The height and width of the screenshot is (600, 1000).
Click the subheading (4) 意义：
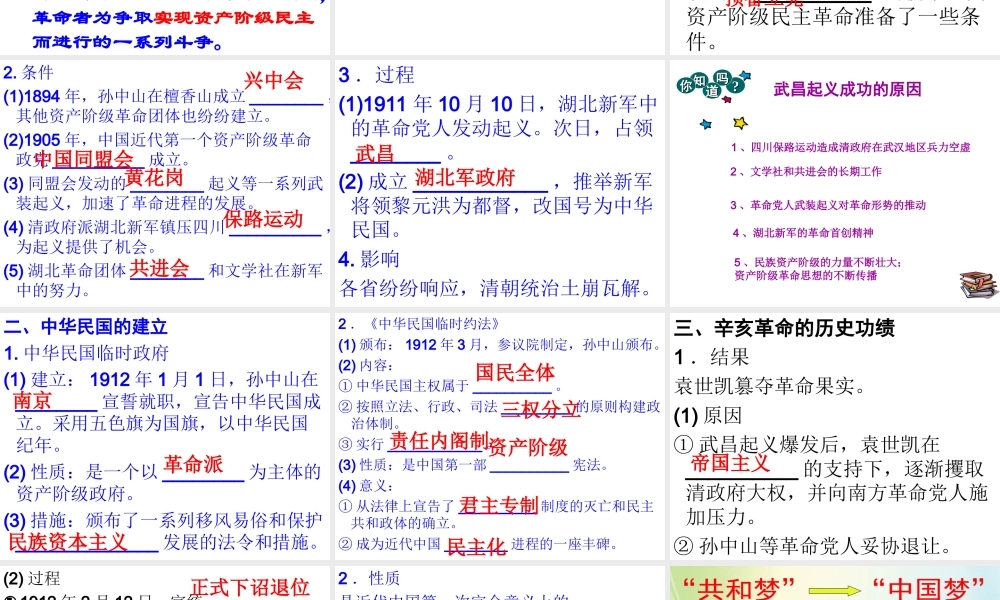367,486
